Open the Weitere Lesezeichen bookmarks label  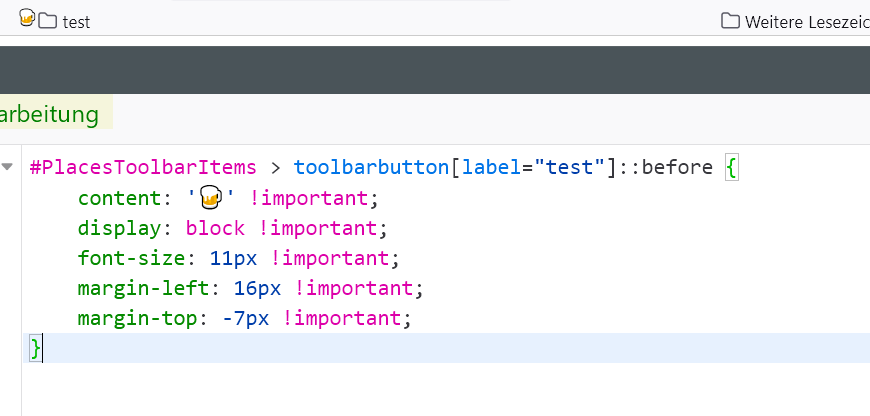click(807, 21)
